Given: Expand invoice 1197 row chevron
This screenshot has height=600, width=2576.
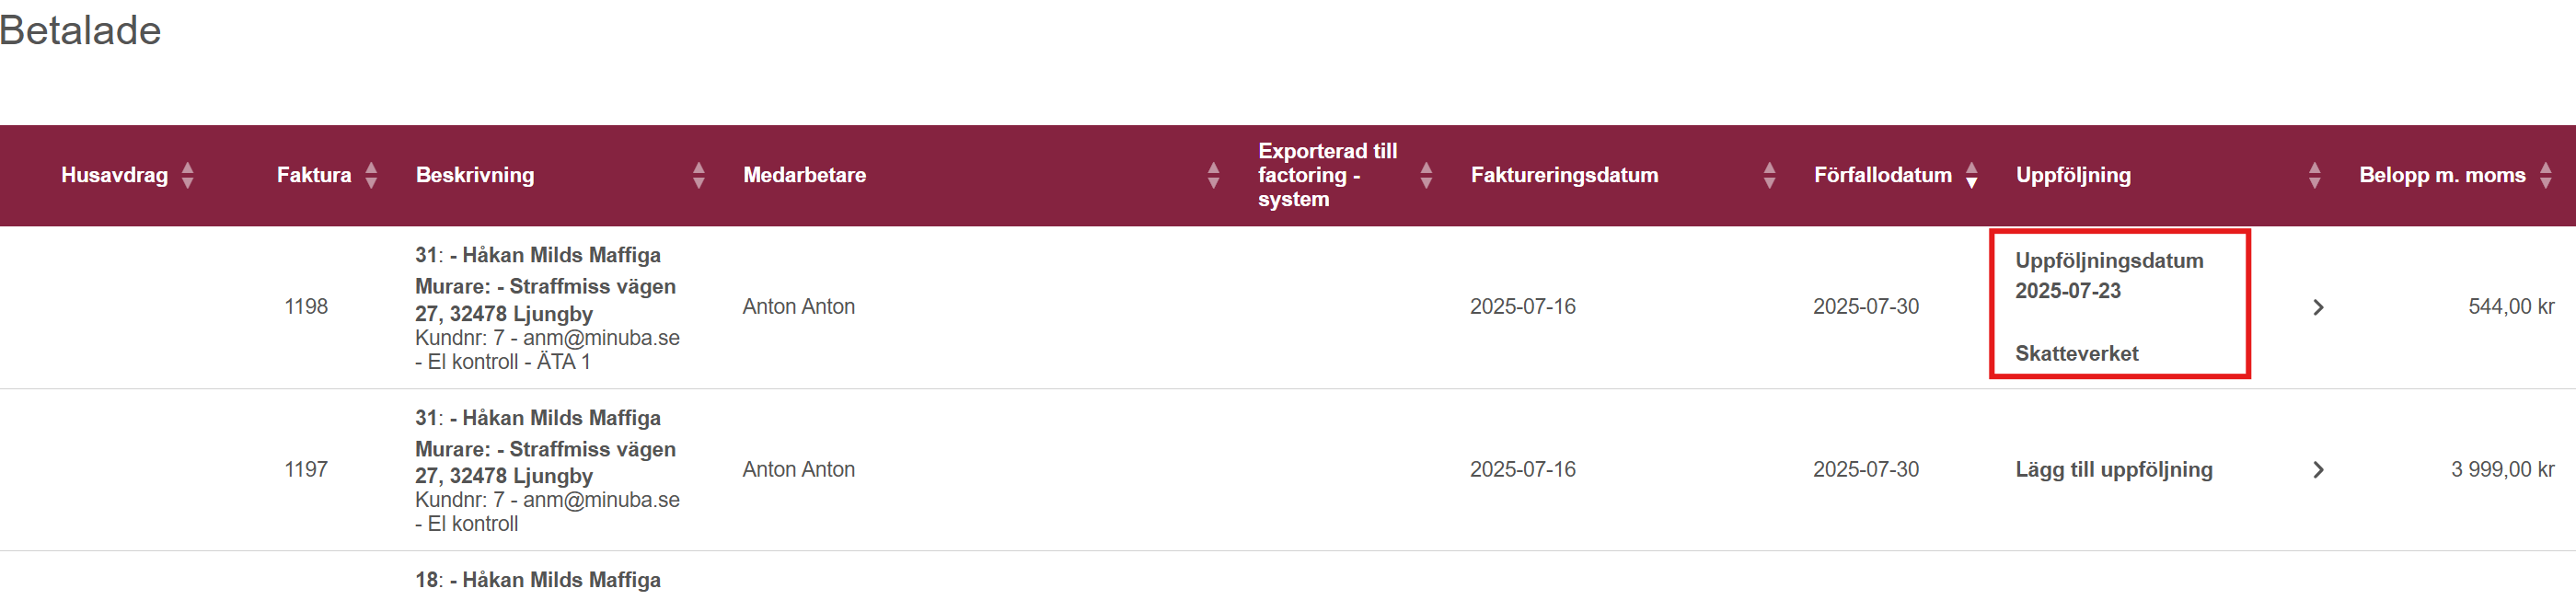Looking at the screenshot, I should [2318, 470].
